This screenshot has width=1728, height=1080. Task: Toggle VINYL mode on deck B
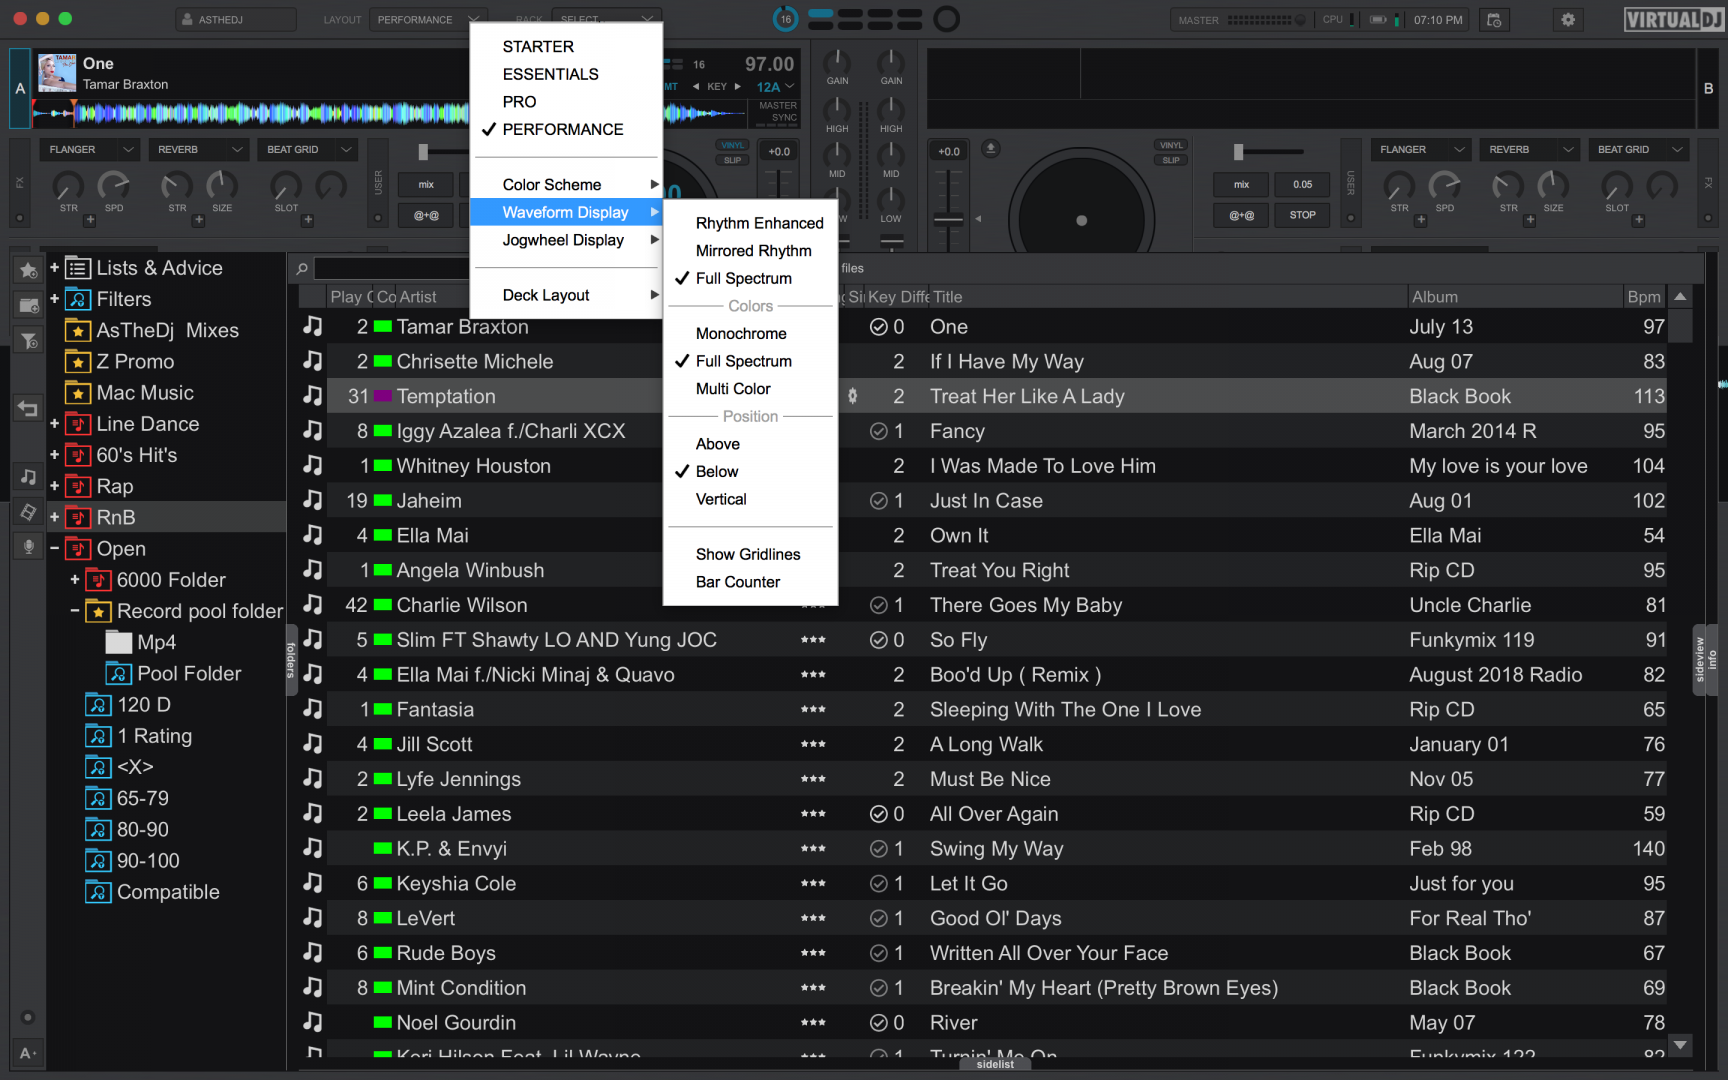coord(1170,146)
